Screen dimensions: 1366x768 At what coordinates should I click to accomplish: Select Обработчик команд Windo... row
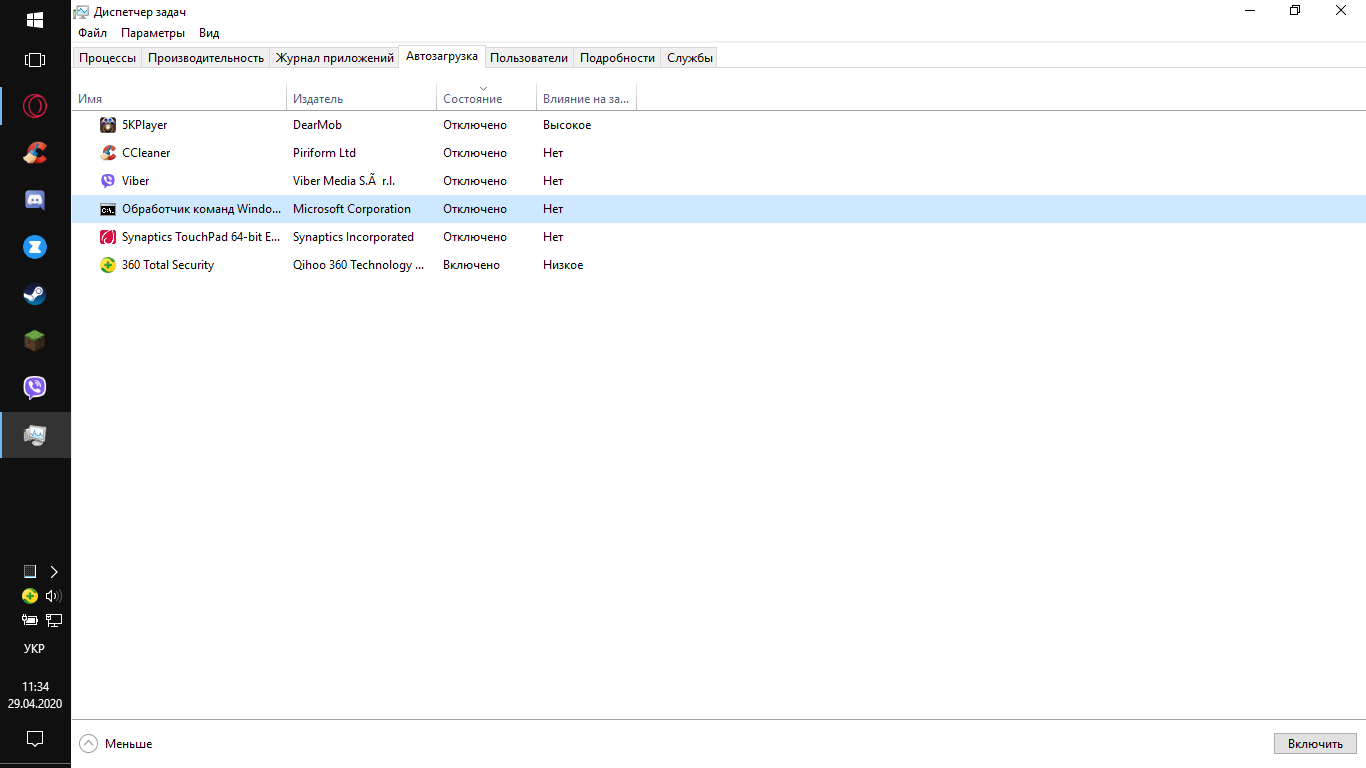(719, 209)
